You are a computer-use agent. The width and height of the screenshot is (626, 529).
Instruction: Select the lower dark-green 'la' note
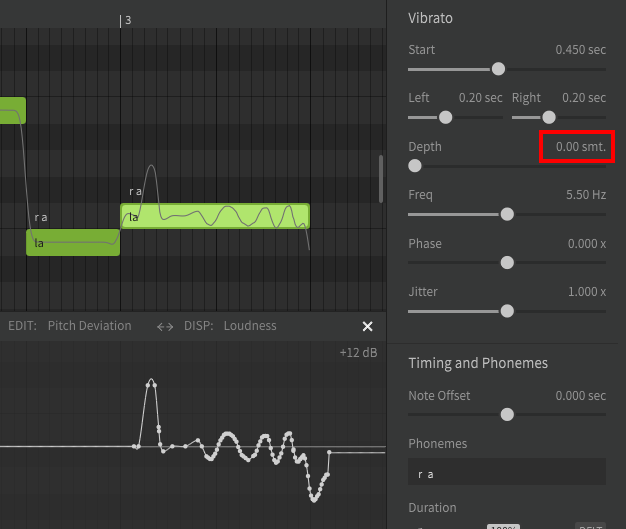73,242
